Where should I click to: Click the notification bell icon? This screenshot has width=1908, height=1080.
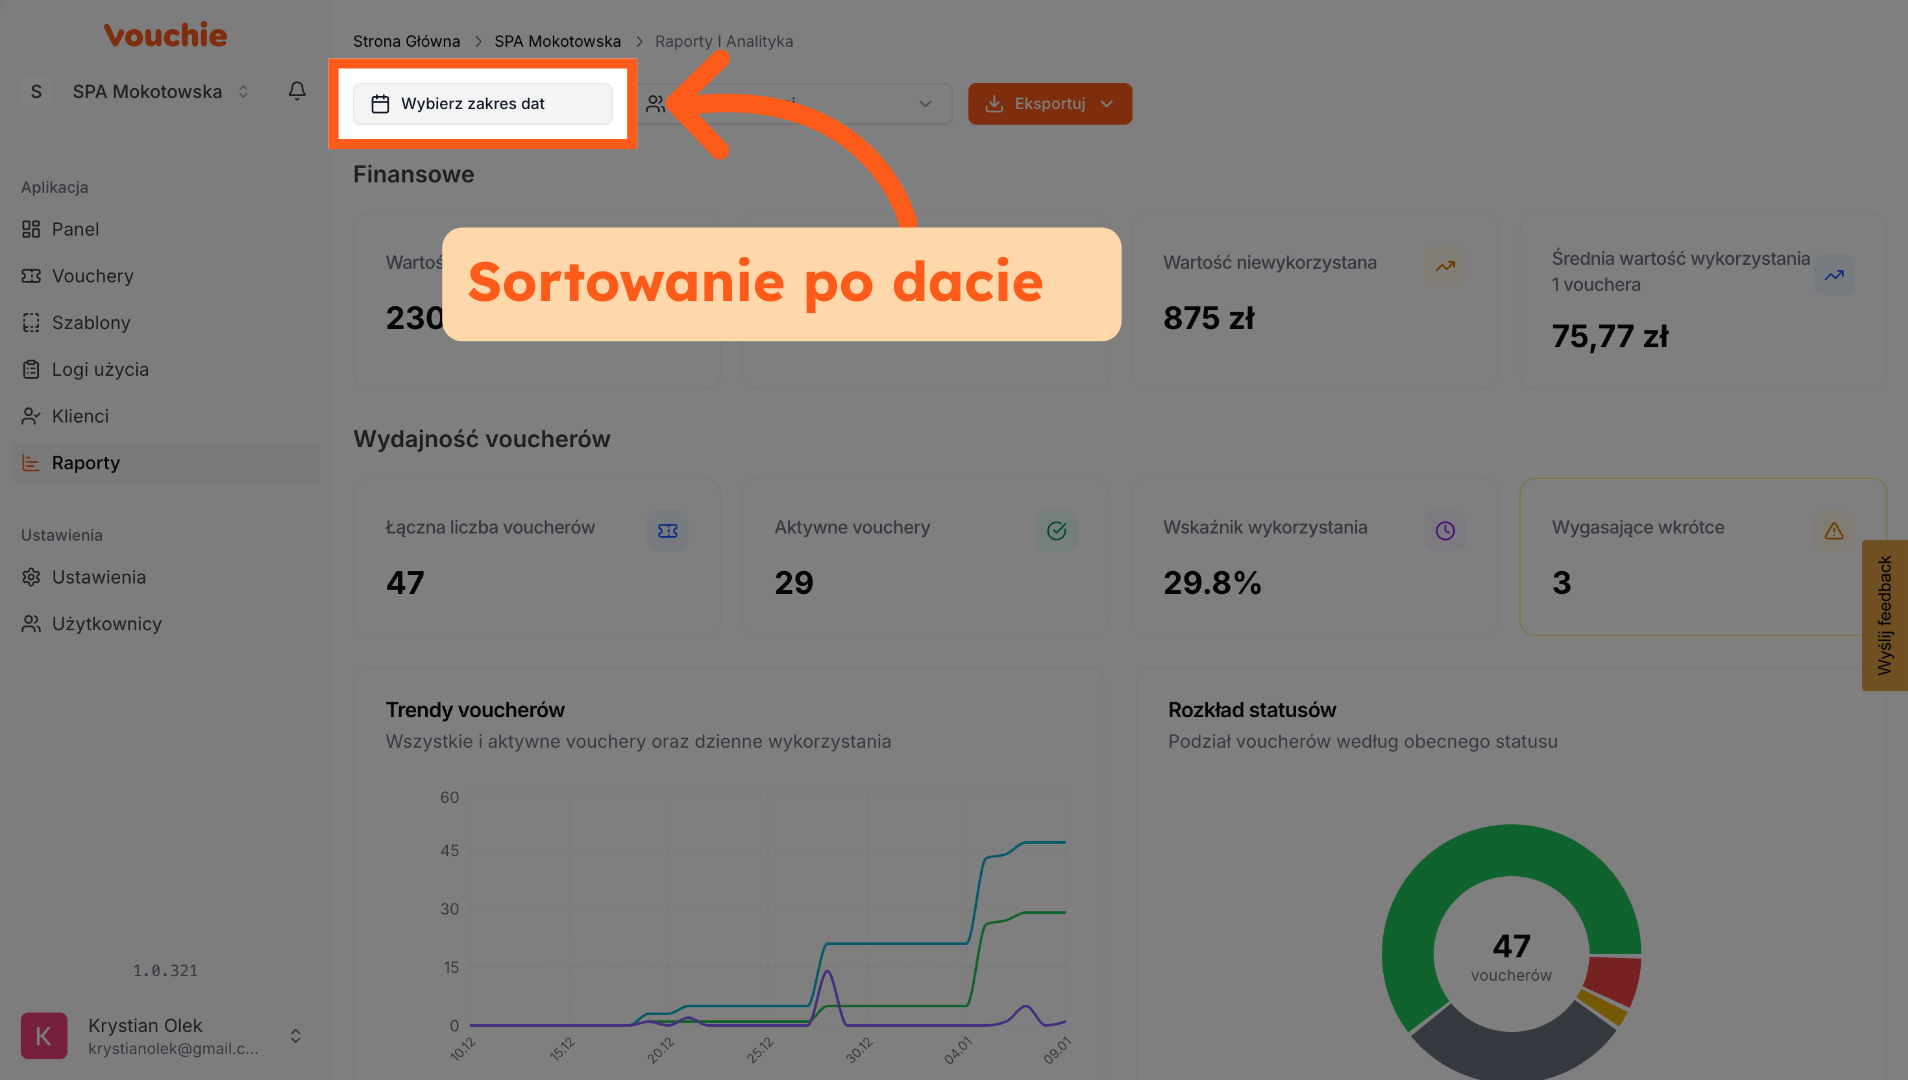coord(297,91)
